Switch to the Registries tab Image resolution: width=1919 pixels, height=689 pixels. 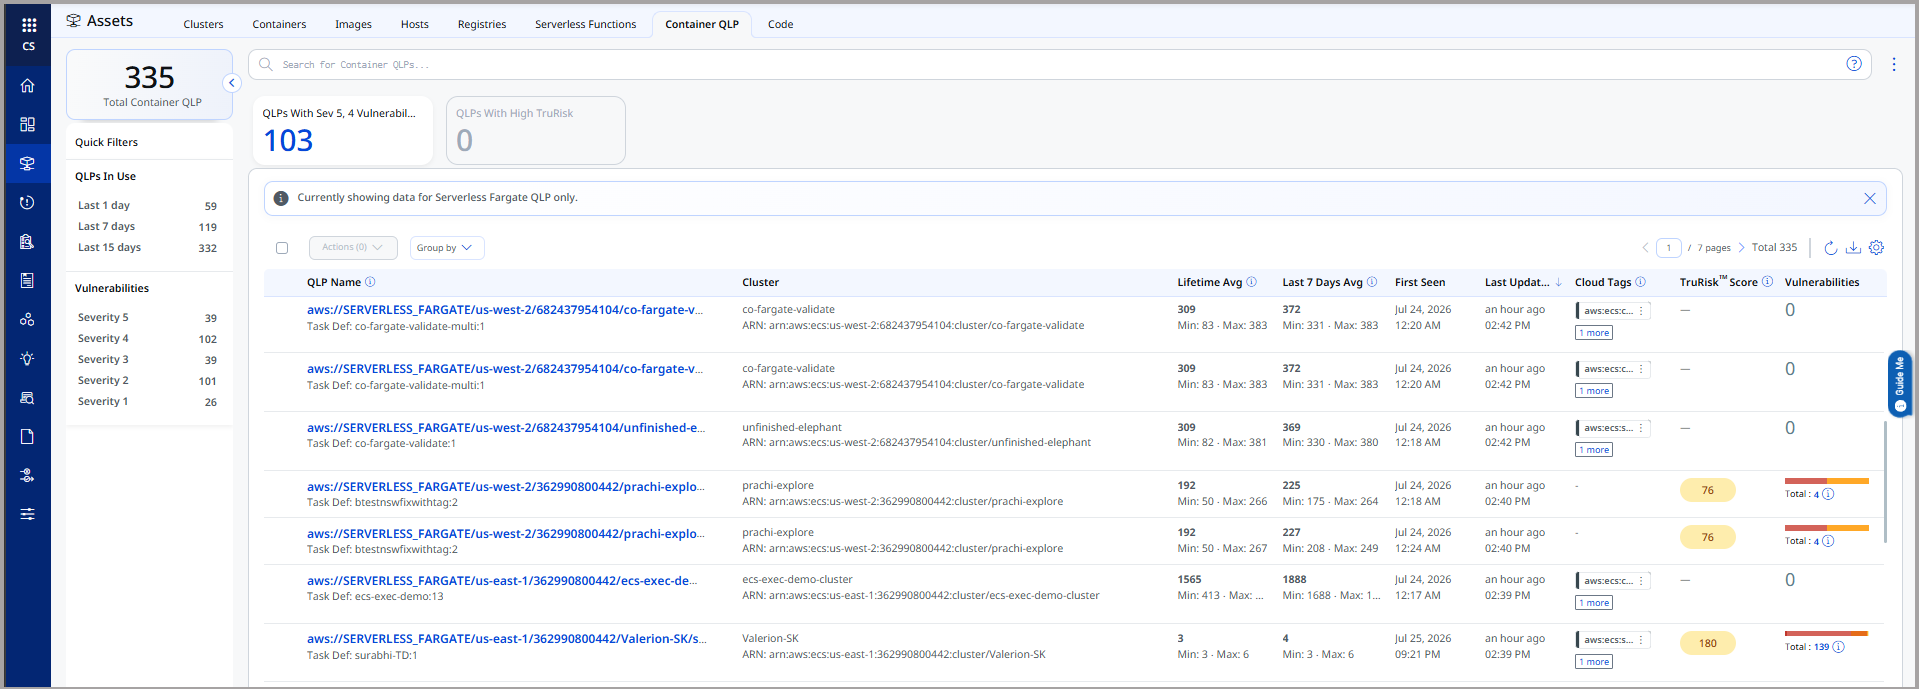tap(482, 24)
